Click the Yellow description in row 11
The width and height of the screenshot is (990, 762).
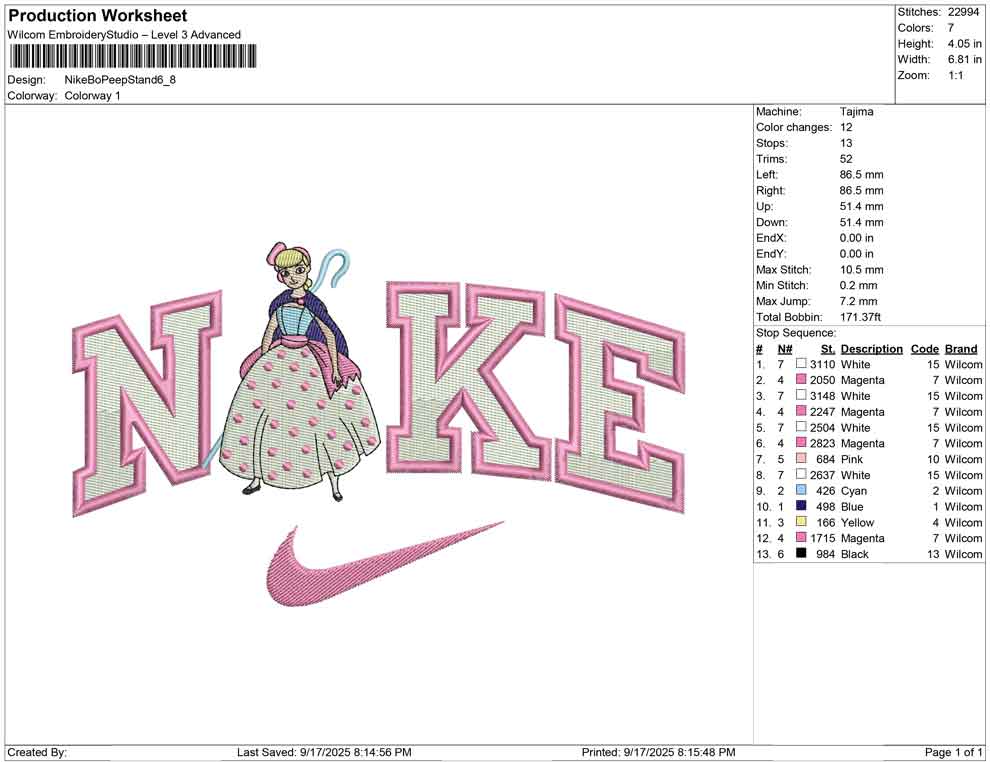click(857, 521)
